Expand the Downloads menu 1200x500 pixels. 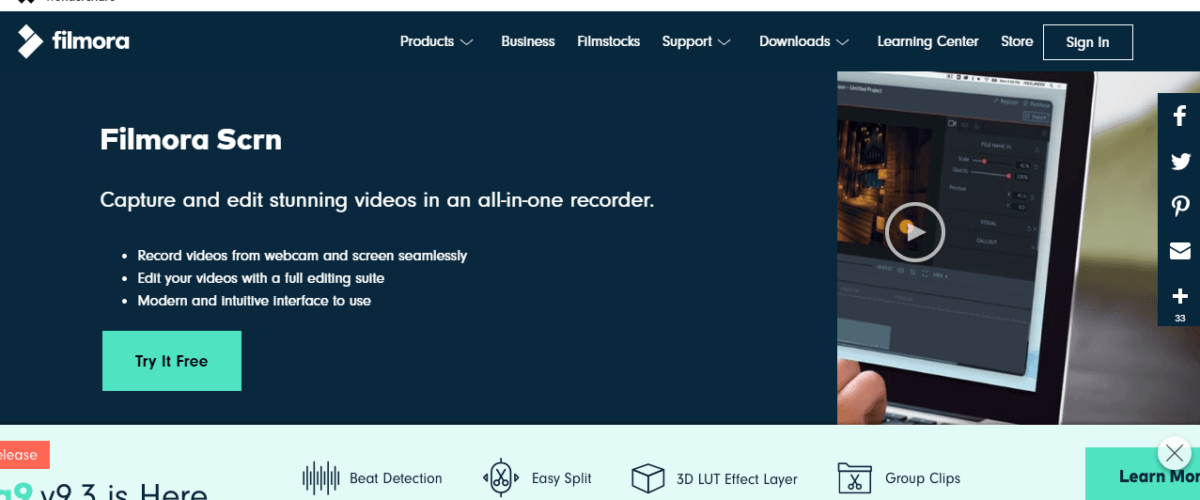coord(804,42)
